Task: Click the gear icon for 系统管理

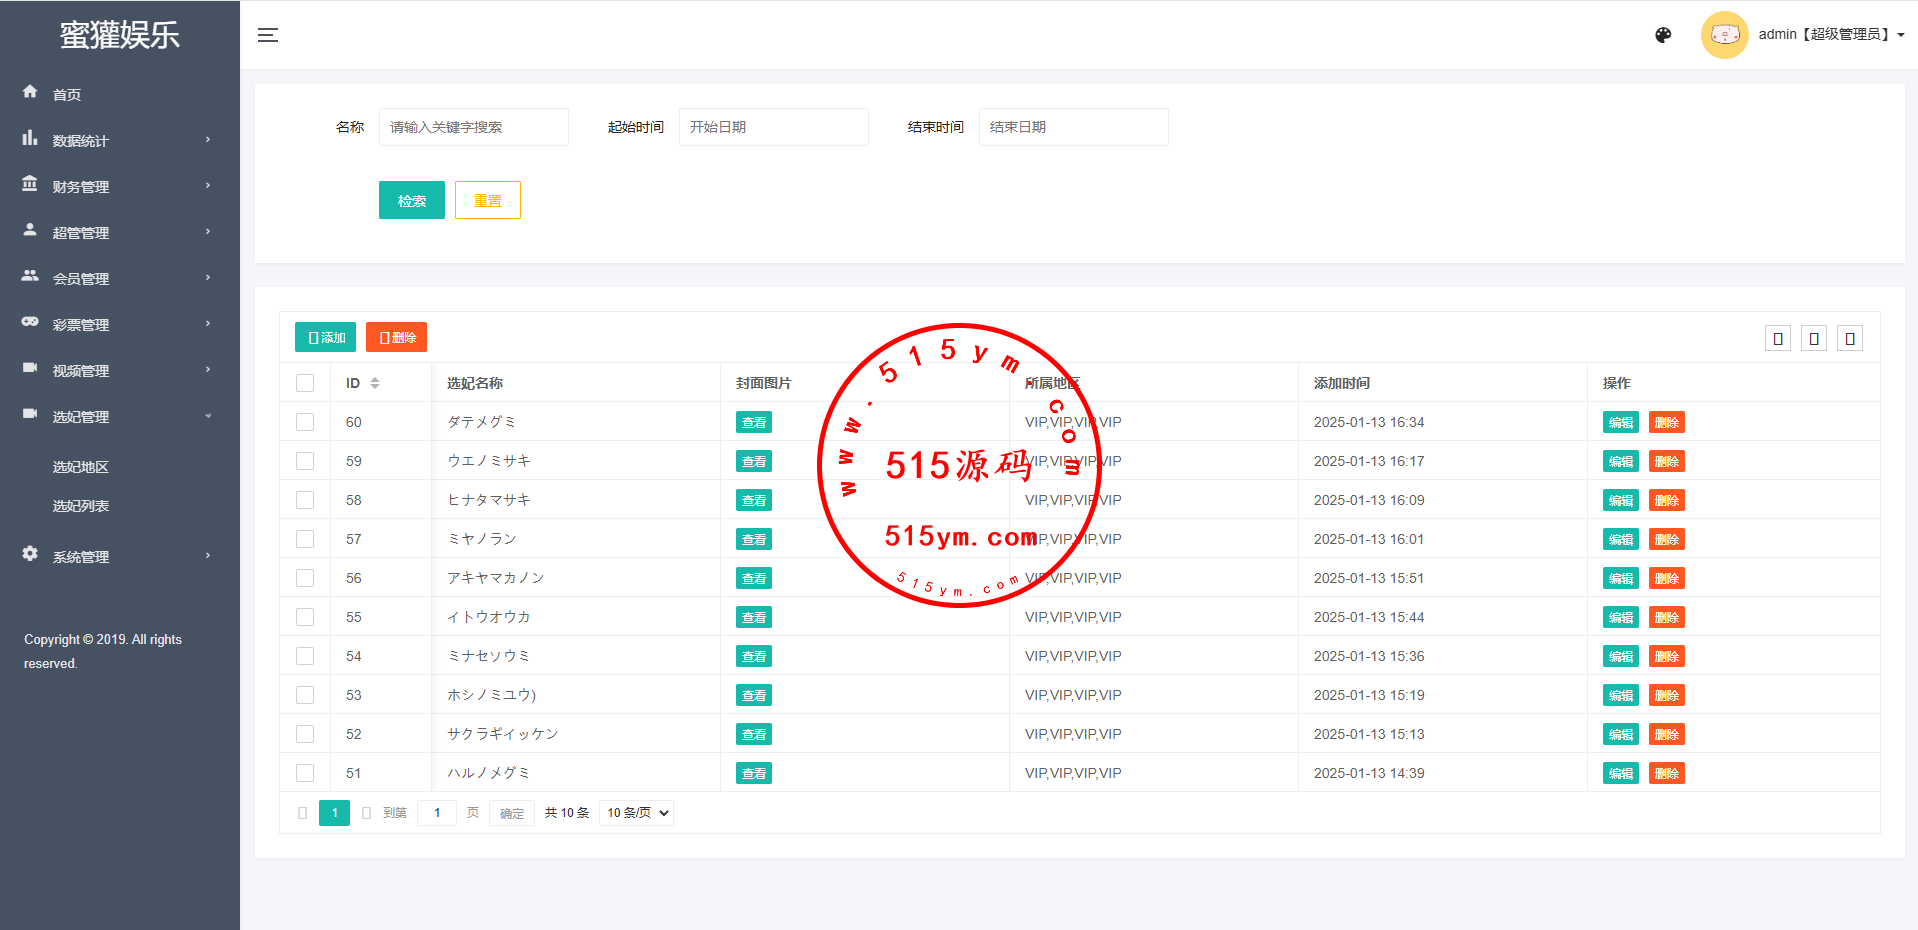Action: pyautogui.click(x=30, y=554)
